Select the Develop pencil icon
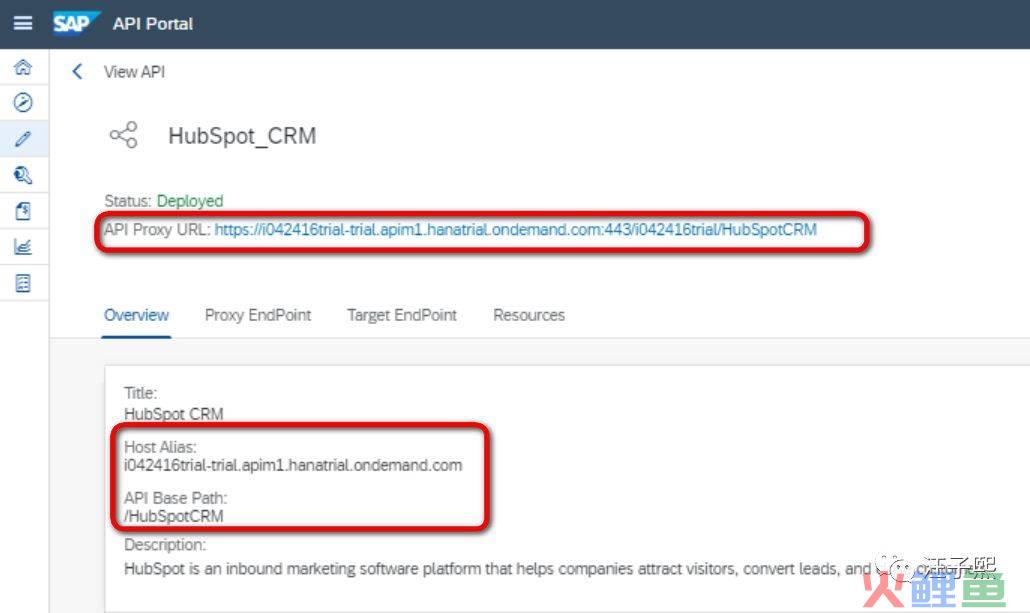This screenshot has height=613, width=1030. coord(23,139)
